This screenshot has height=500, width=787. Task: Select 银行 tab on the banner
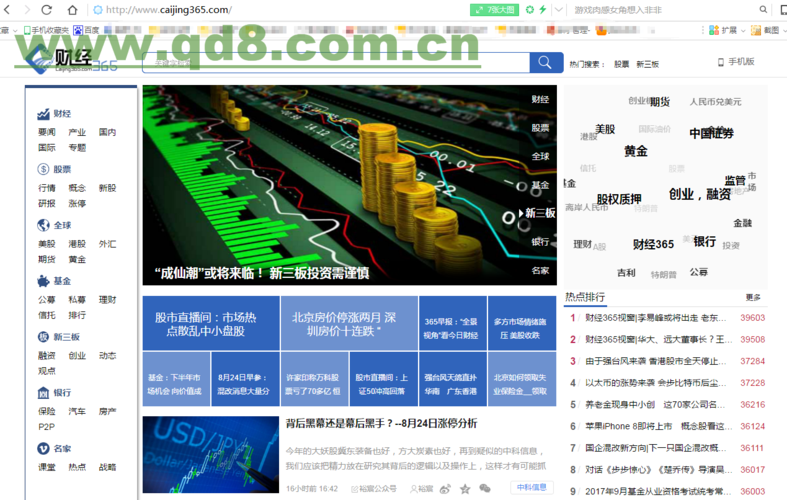coord(541,242)
